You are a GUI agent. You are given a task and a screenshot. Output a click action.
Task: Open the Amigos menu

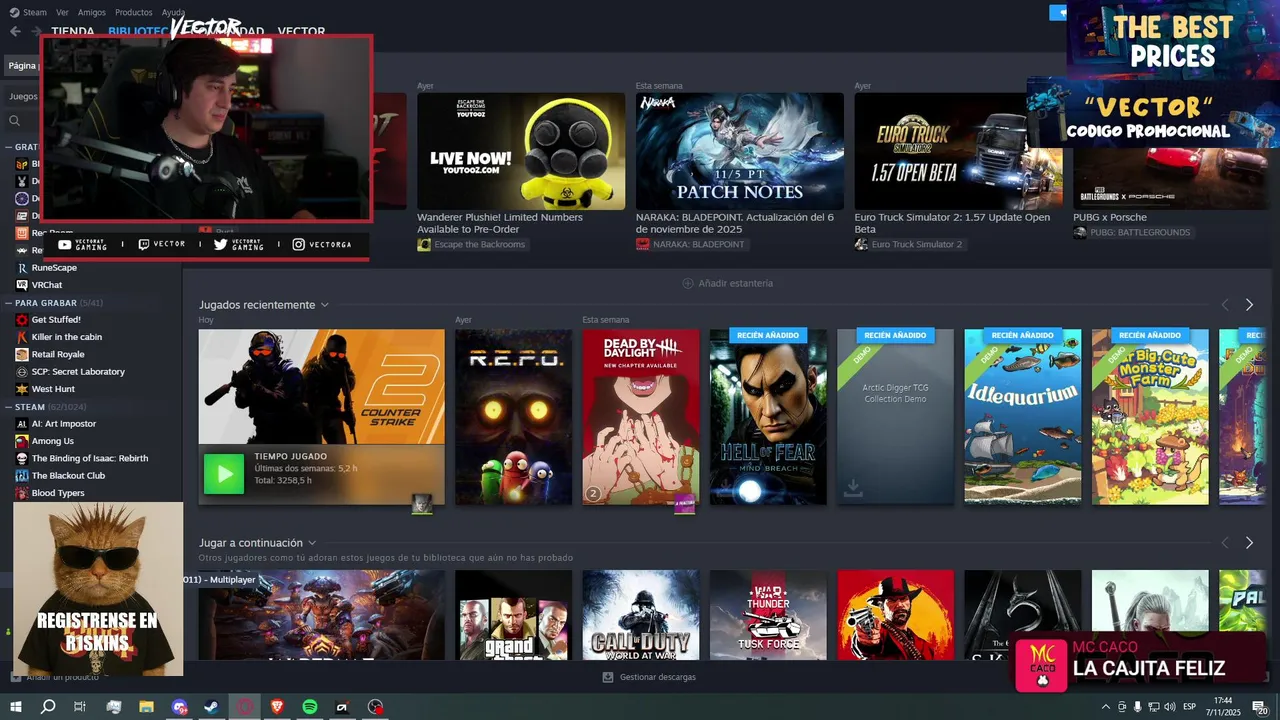click(92, 13)
